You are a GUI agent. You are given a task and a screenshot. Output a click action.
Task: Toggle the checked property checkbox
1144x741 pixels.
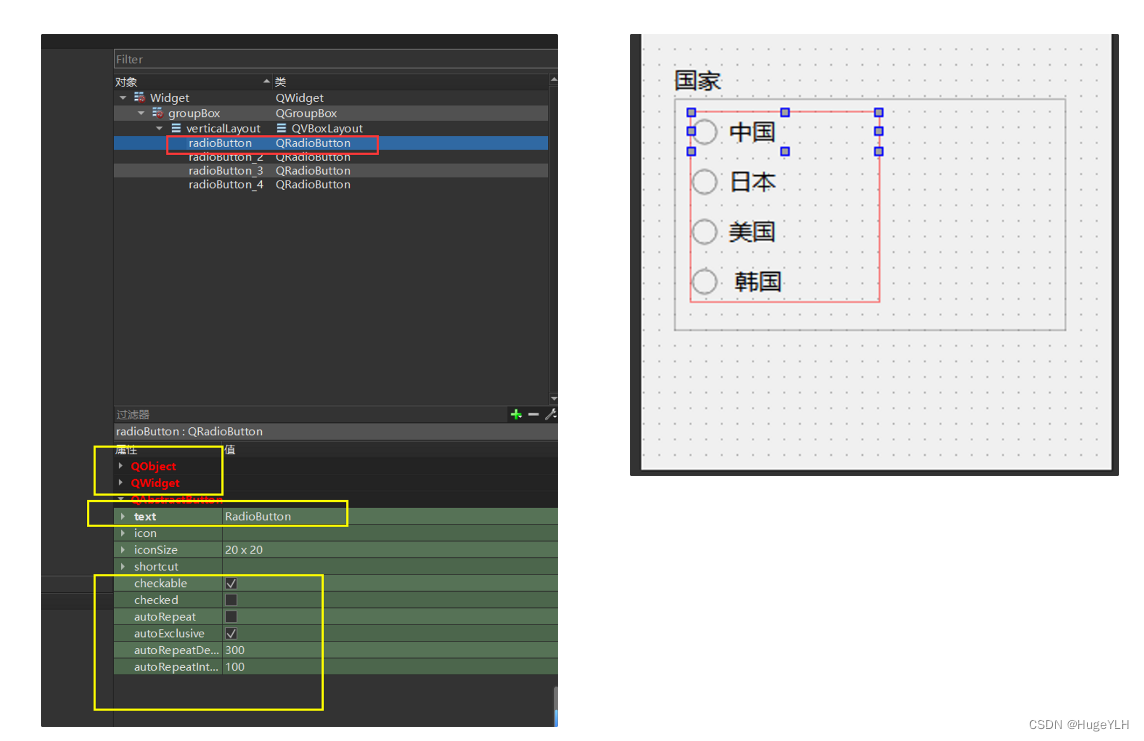tap(231, 600)
